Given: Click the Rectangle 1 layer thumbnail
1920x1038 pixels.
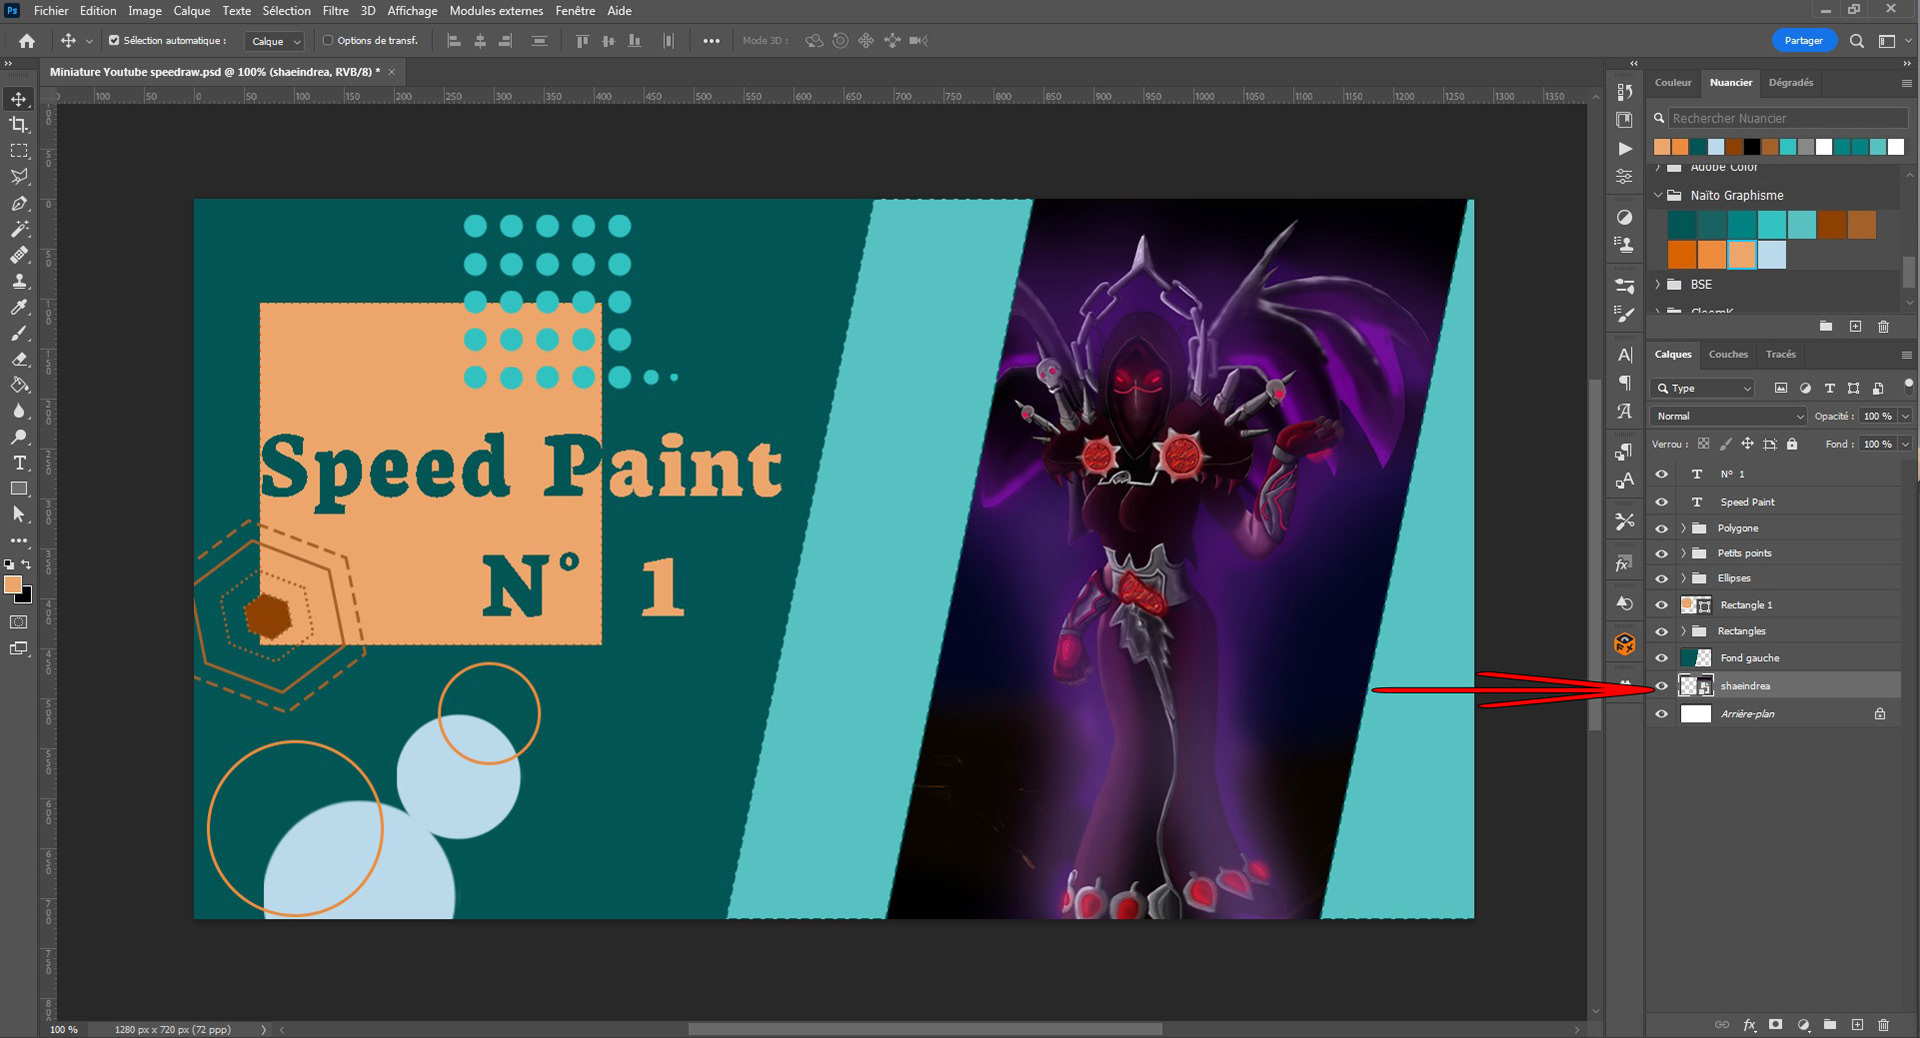Looking at the screenshot, I should pos(1696,605).
